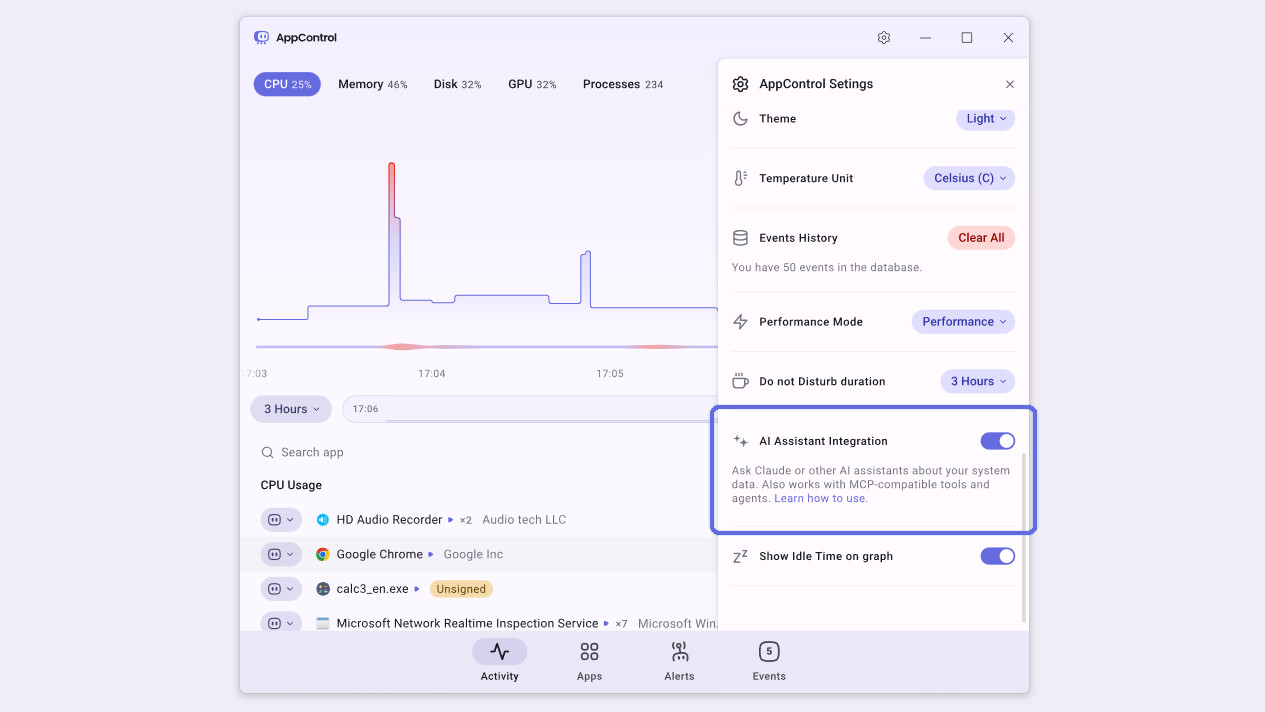The width and height of the screenshot is (1265, 712).
Task: Open the Celsius temperature unit dropdown
Action: (x=968, y=178)
